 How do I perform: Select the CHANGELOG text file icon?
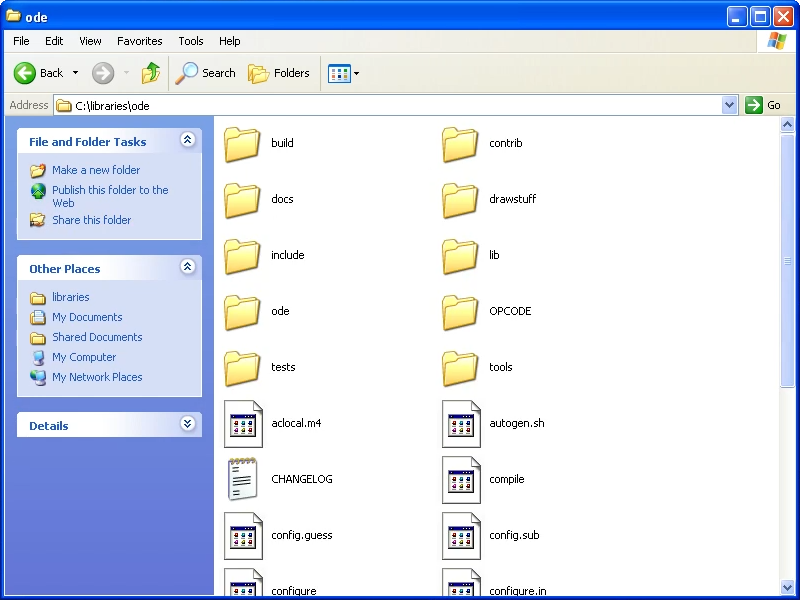point(242,479)
